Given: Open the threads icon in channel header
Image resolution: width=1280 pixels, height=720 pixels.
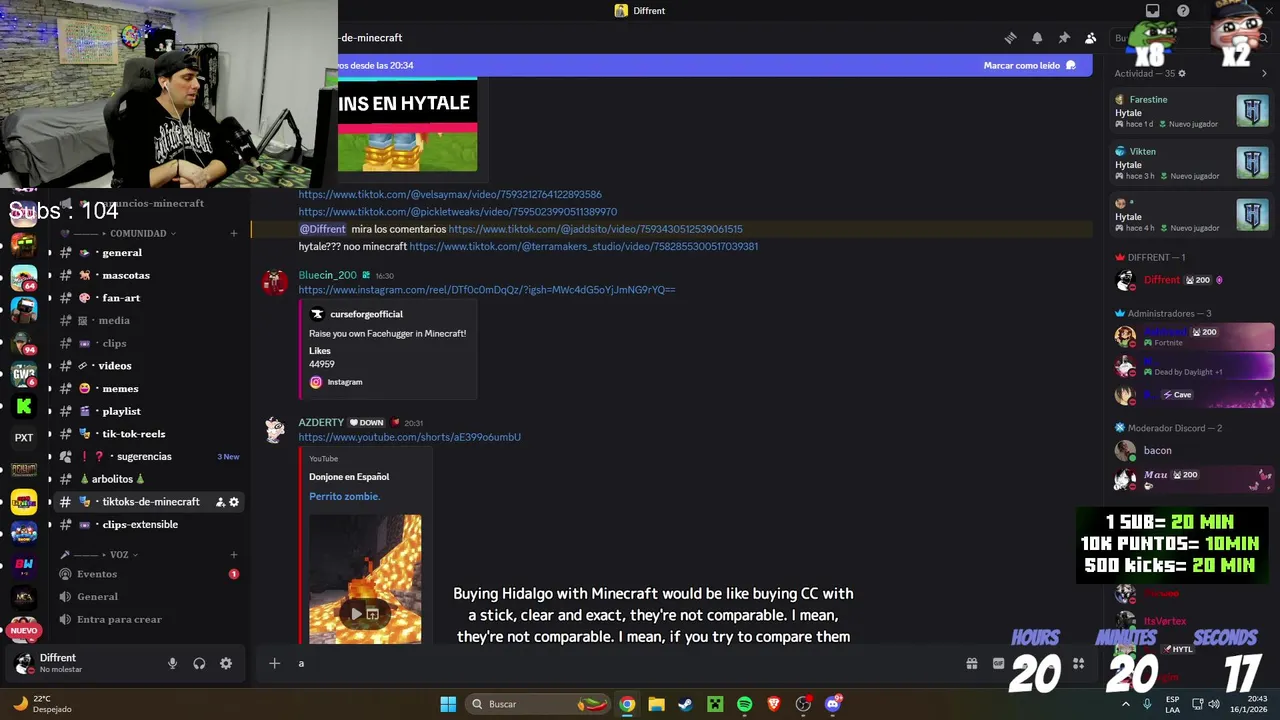Looking at the screenshot, I should [x=1010, y=38].
